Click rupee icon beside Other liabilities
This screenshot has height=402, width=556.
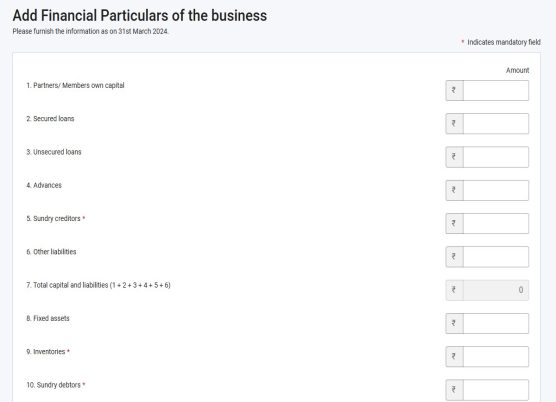pyautogui.click(x=454, y=257)
